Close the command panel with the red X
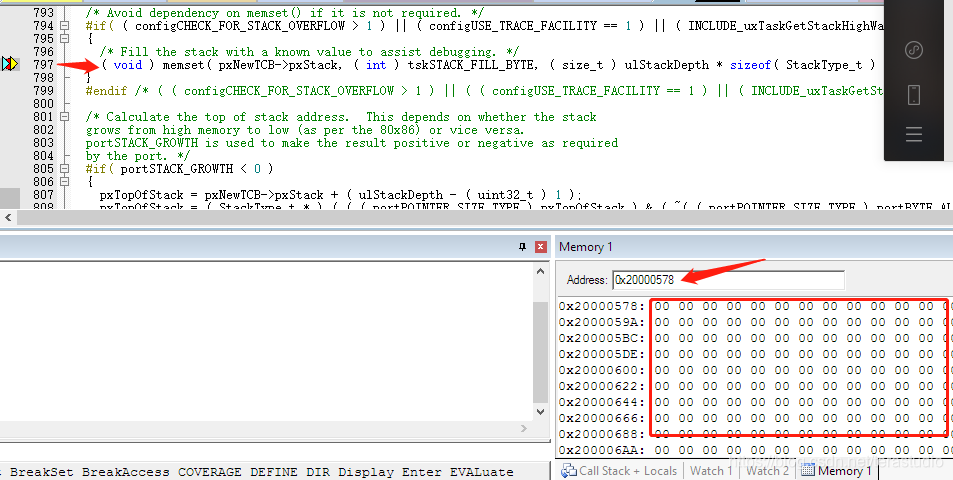 point(540,247)
